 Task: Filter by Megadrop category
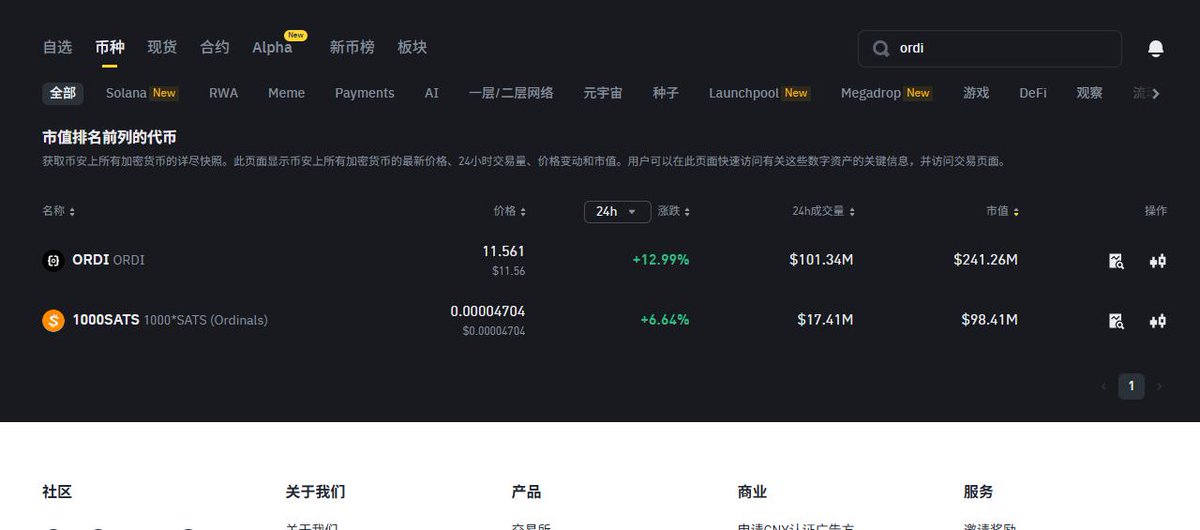(x=886, y=93)
